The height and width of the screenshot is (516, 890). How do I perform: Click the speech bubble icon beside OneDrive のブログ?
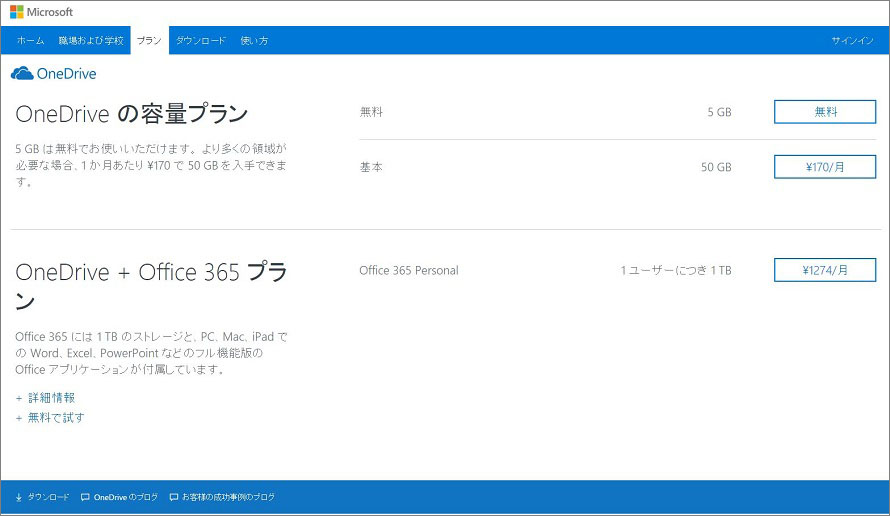(85, 497)
